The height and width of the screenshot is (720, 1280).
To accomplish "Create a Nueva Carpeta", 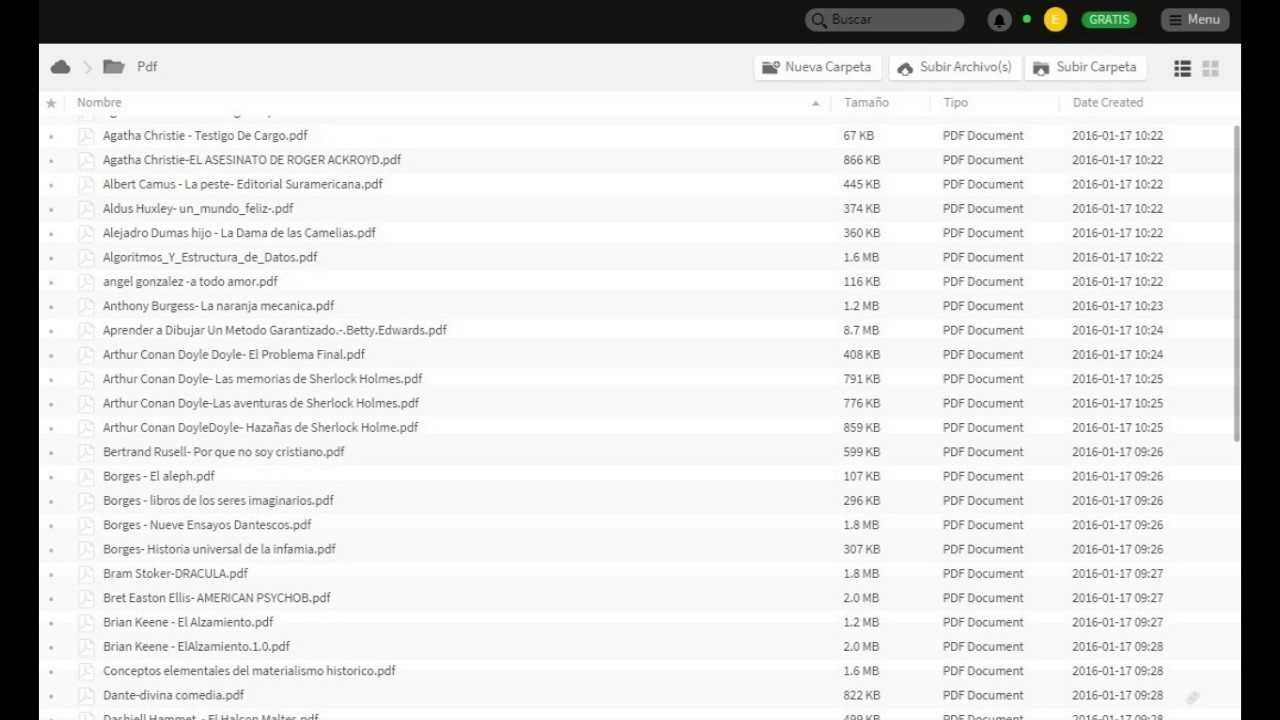I will coord(817,67).
